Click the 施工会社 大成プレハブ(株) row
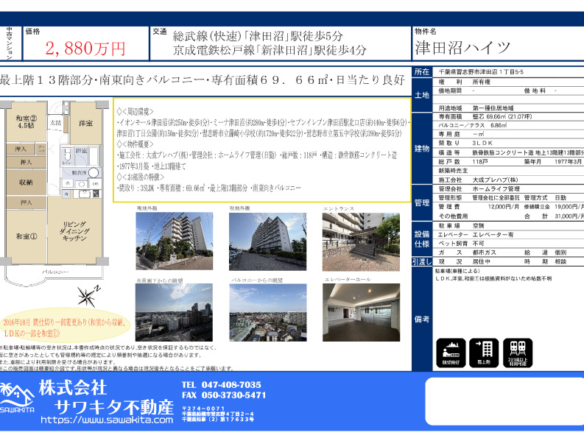 pos(509,180)
